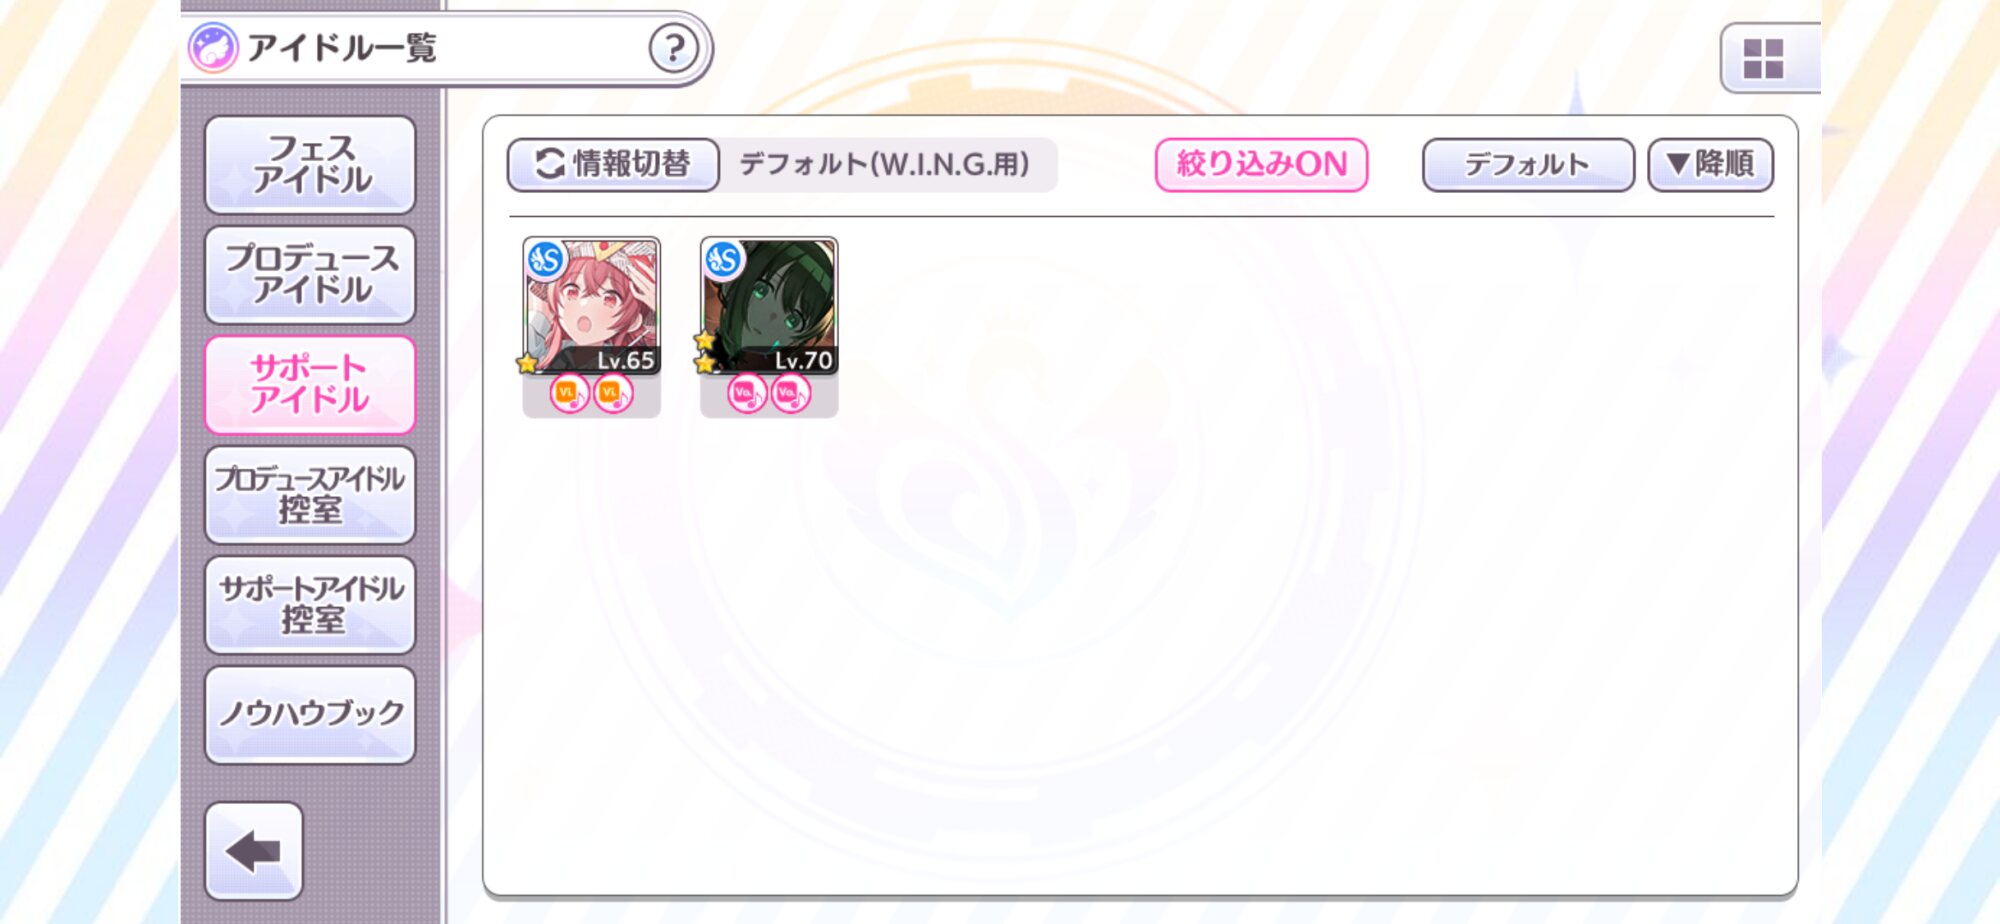Toggle 情報切替 info display

(x=613, y=164)
